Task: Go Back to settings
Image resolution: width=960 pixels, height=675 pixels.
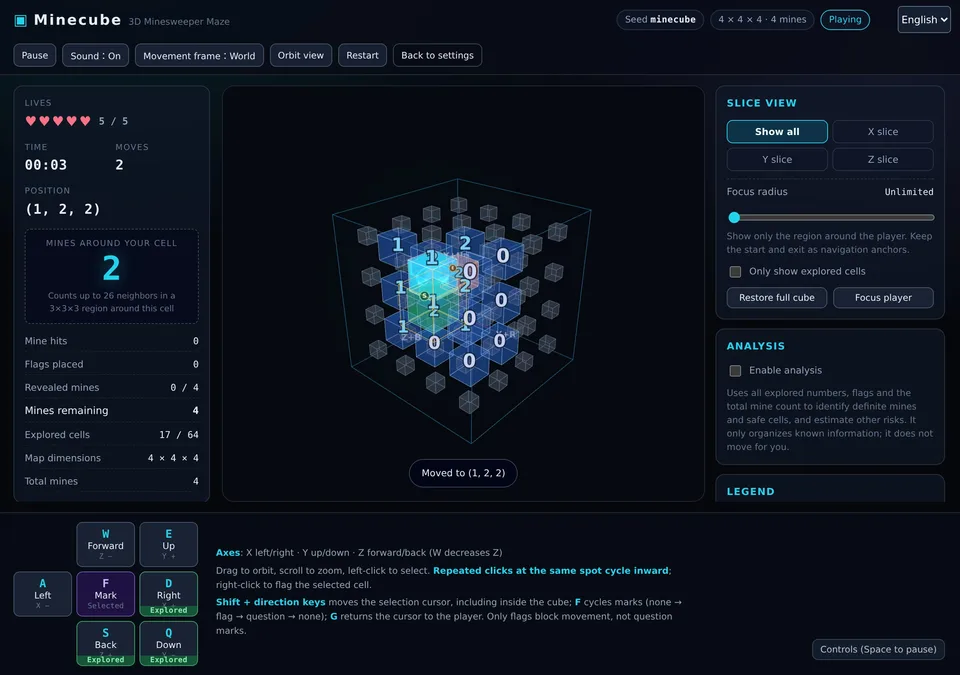Action: coord(437,55)
